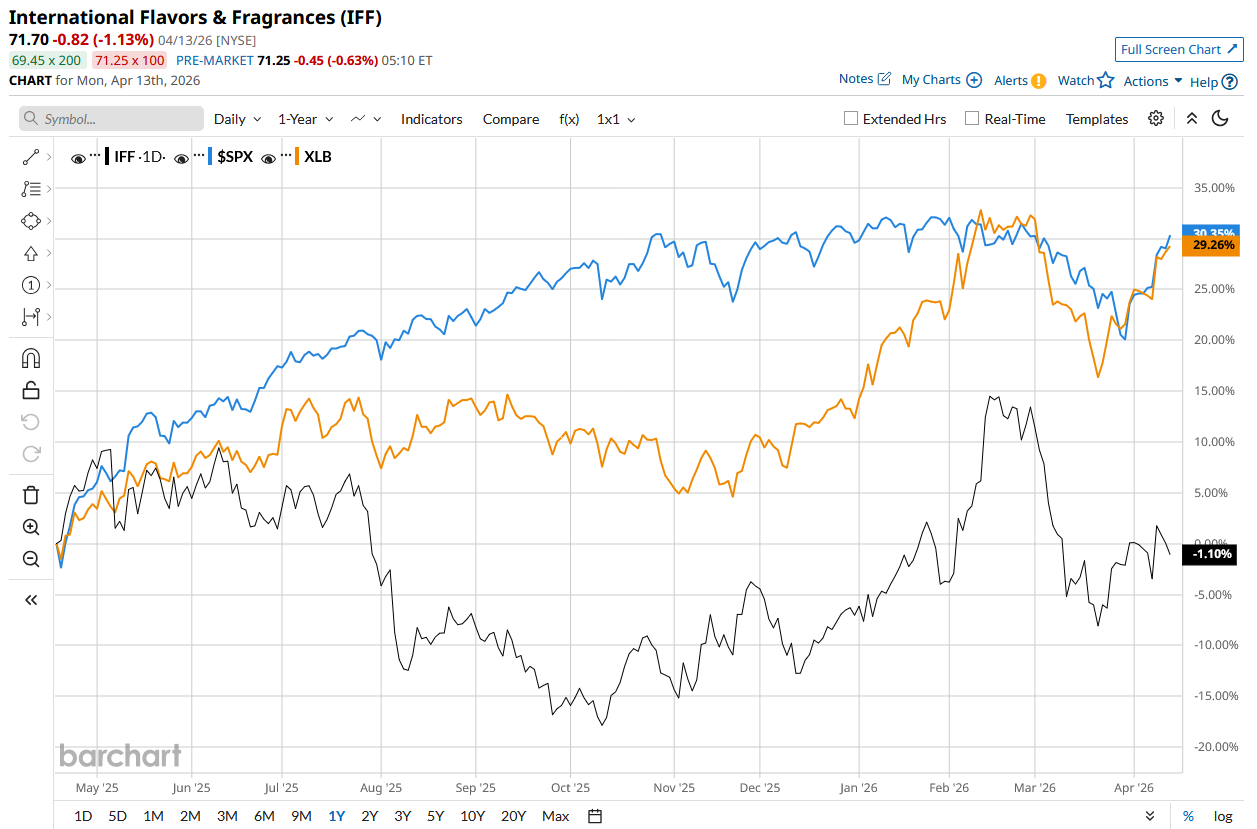This screenshot has height=829, width=1257.
Task: Open the date range calendar icon
Action: pos(595,816)
